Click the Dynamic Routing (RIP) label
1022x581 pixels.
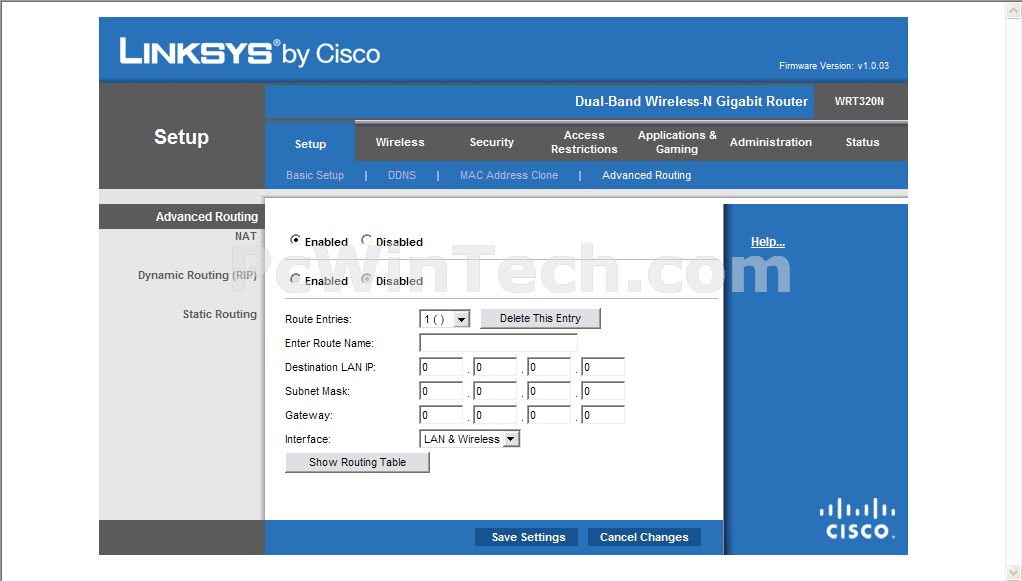tap(197, 275)
